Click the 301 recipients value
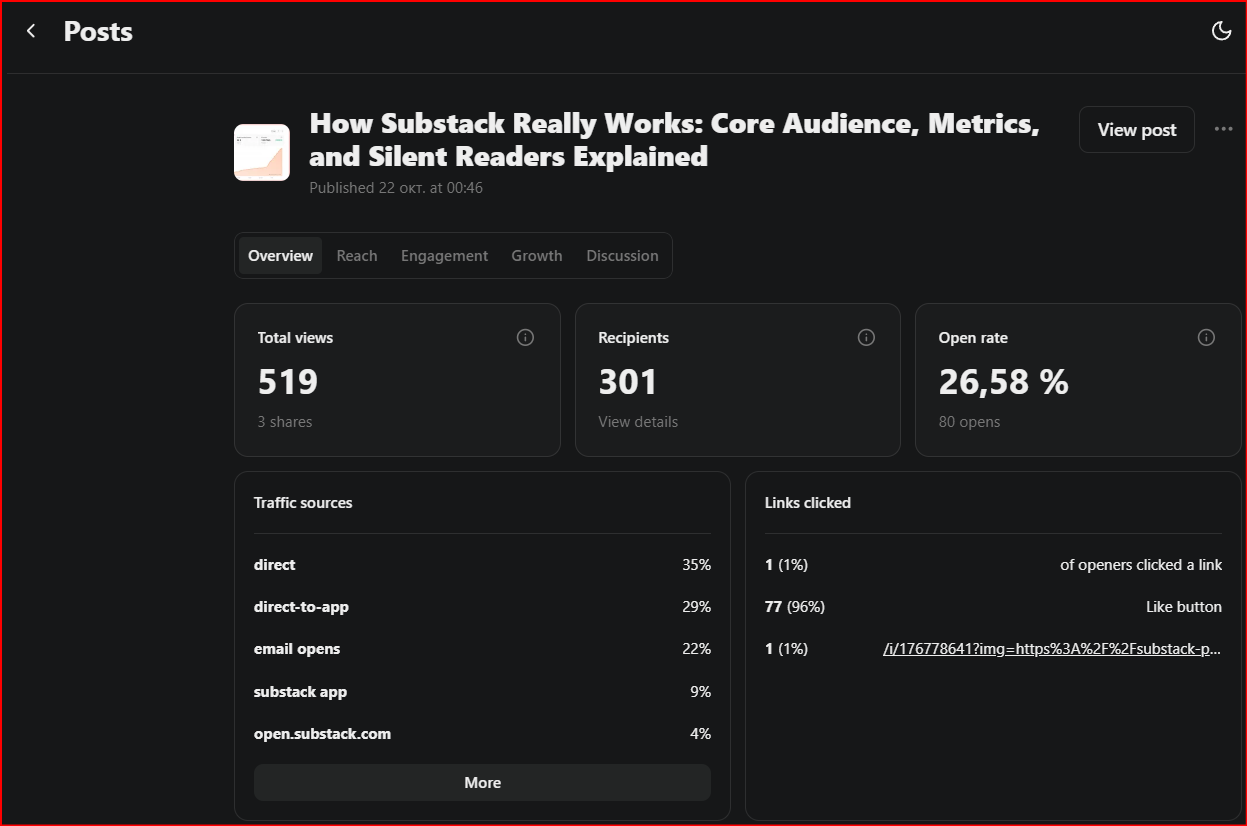 (x=628, y=382)
